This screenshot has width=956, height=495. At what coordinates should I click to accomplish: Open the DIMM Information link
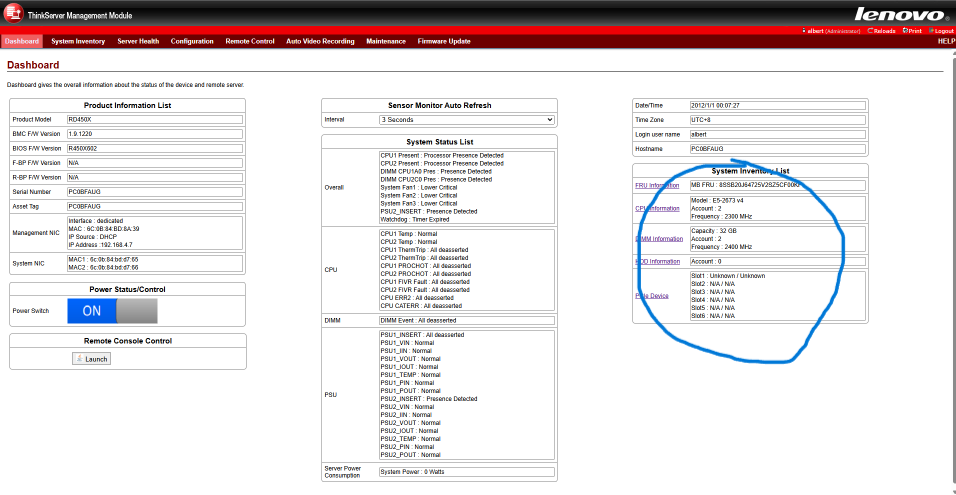click(659, 239)
